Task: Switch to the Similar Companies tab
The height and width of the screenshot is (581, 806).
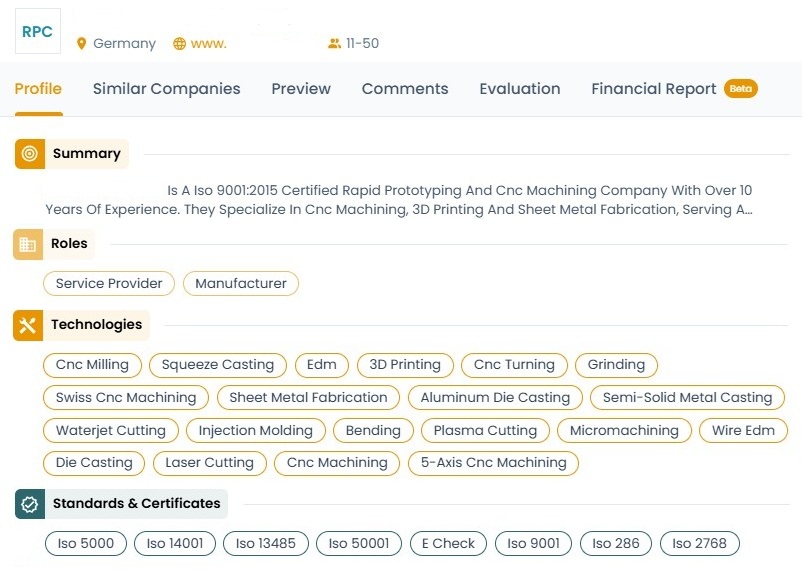Action: click(x=166, y=89)
